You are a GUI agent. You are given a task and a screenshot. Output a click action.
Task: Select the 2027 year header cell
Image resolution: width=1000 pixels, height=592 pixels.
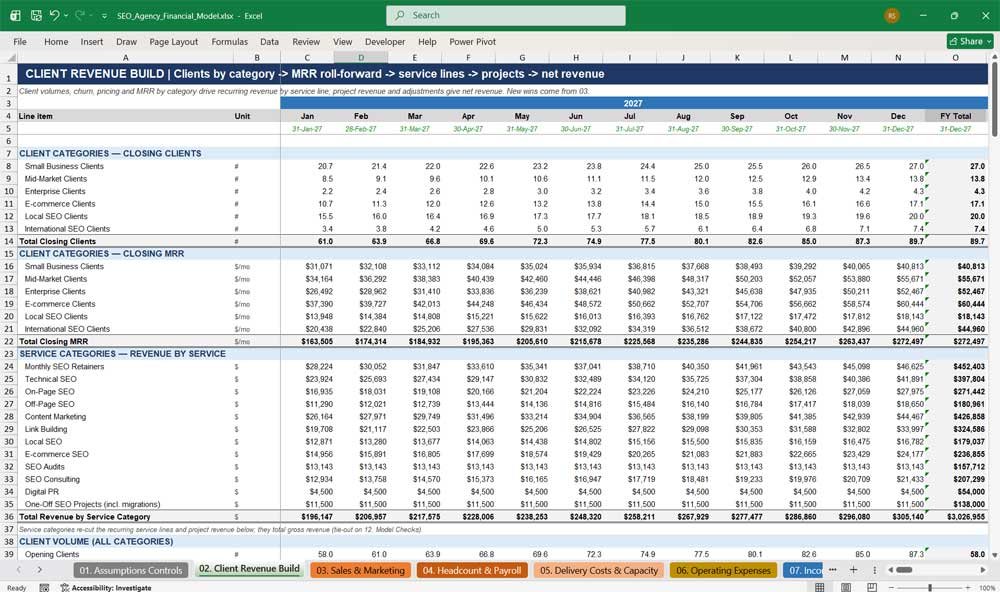[633, 103]
